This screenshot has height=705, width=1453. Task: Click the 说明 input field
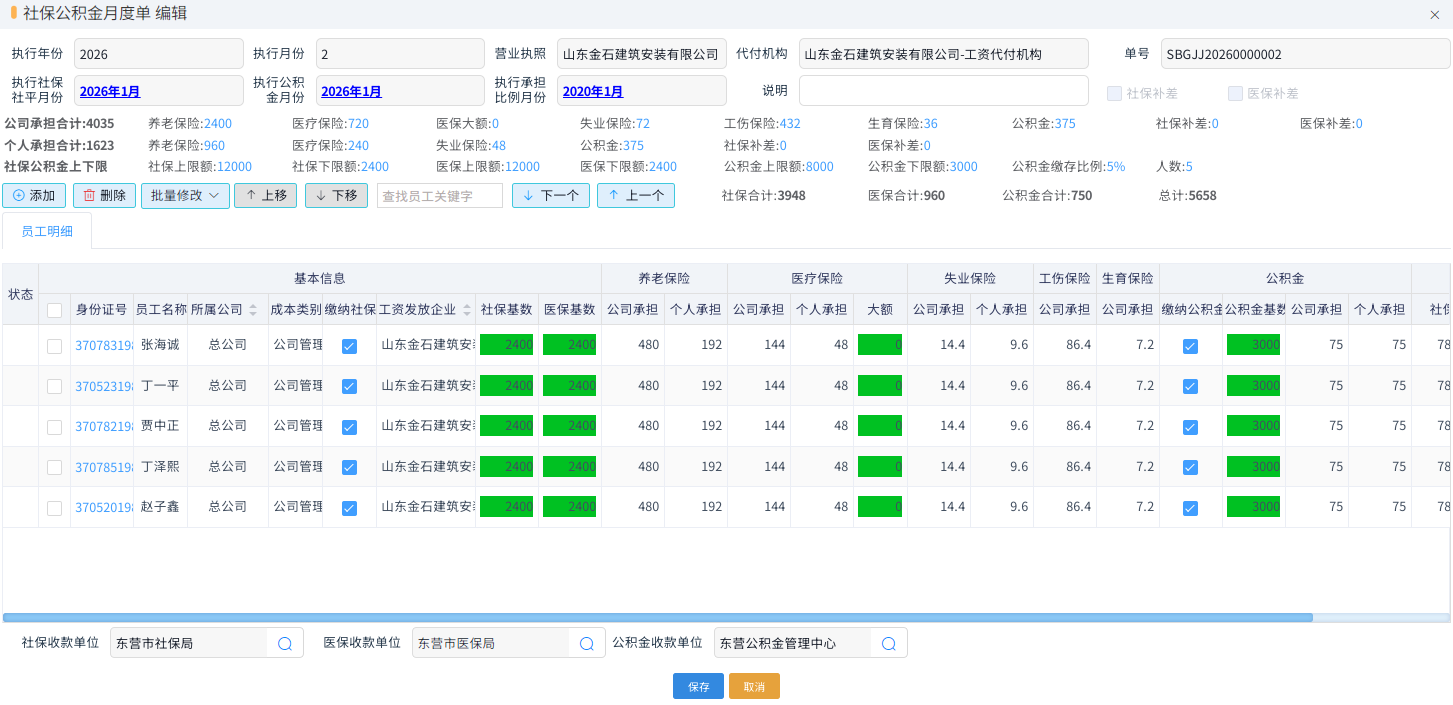click(943, 91)
